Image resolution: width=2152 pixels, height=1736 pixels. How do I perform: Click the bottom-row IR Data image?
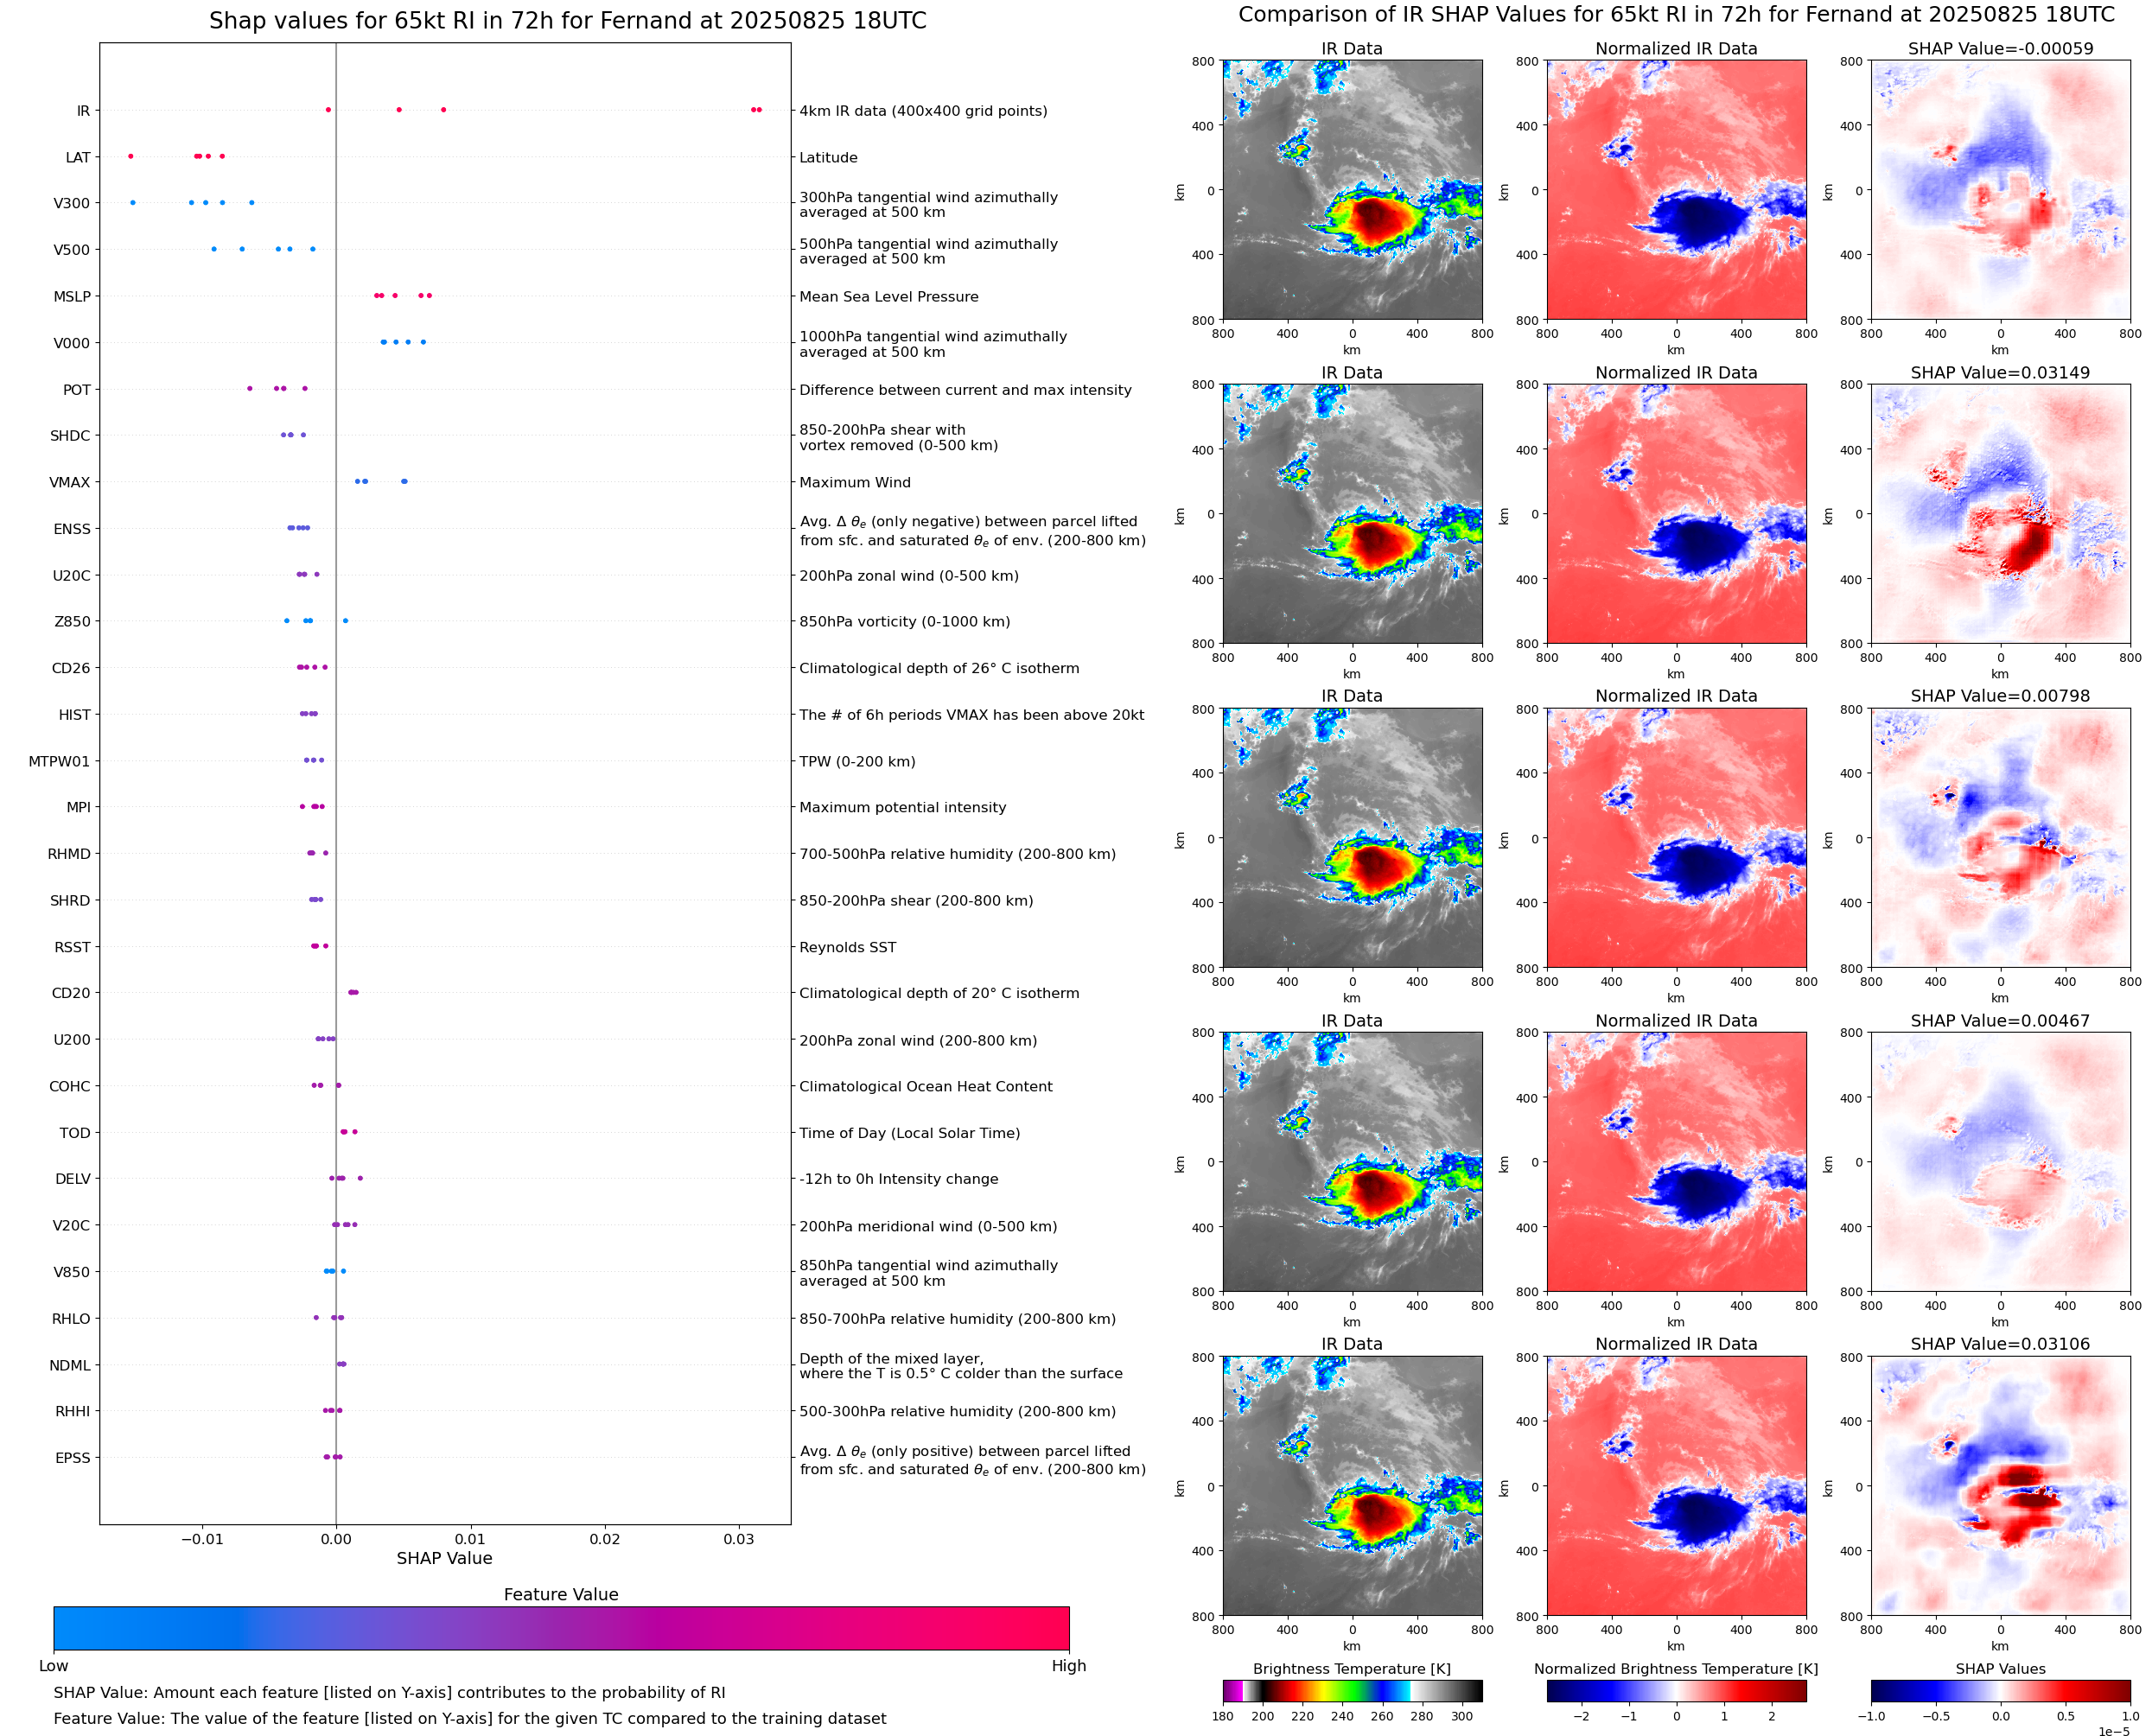(x=1352, y=1485)
